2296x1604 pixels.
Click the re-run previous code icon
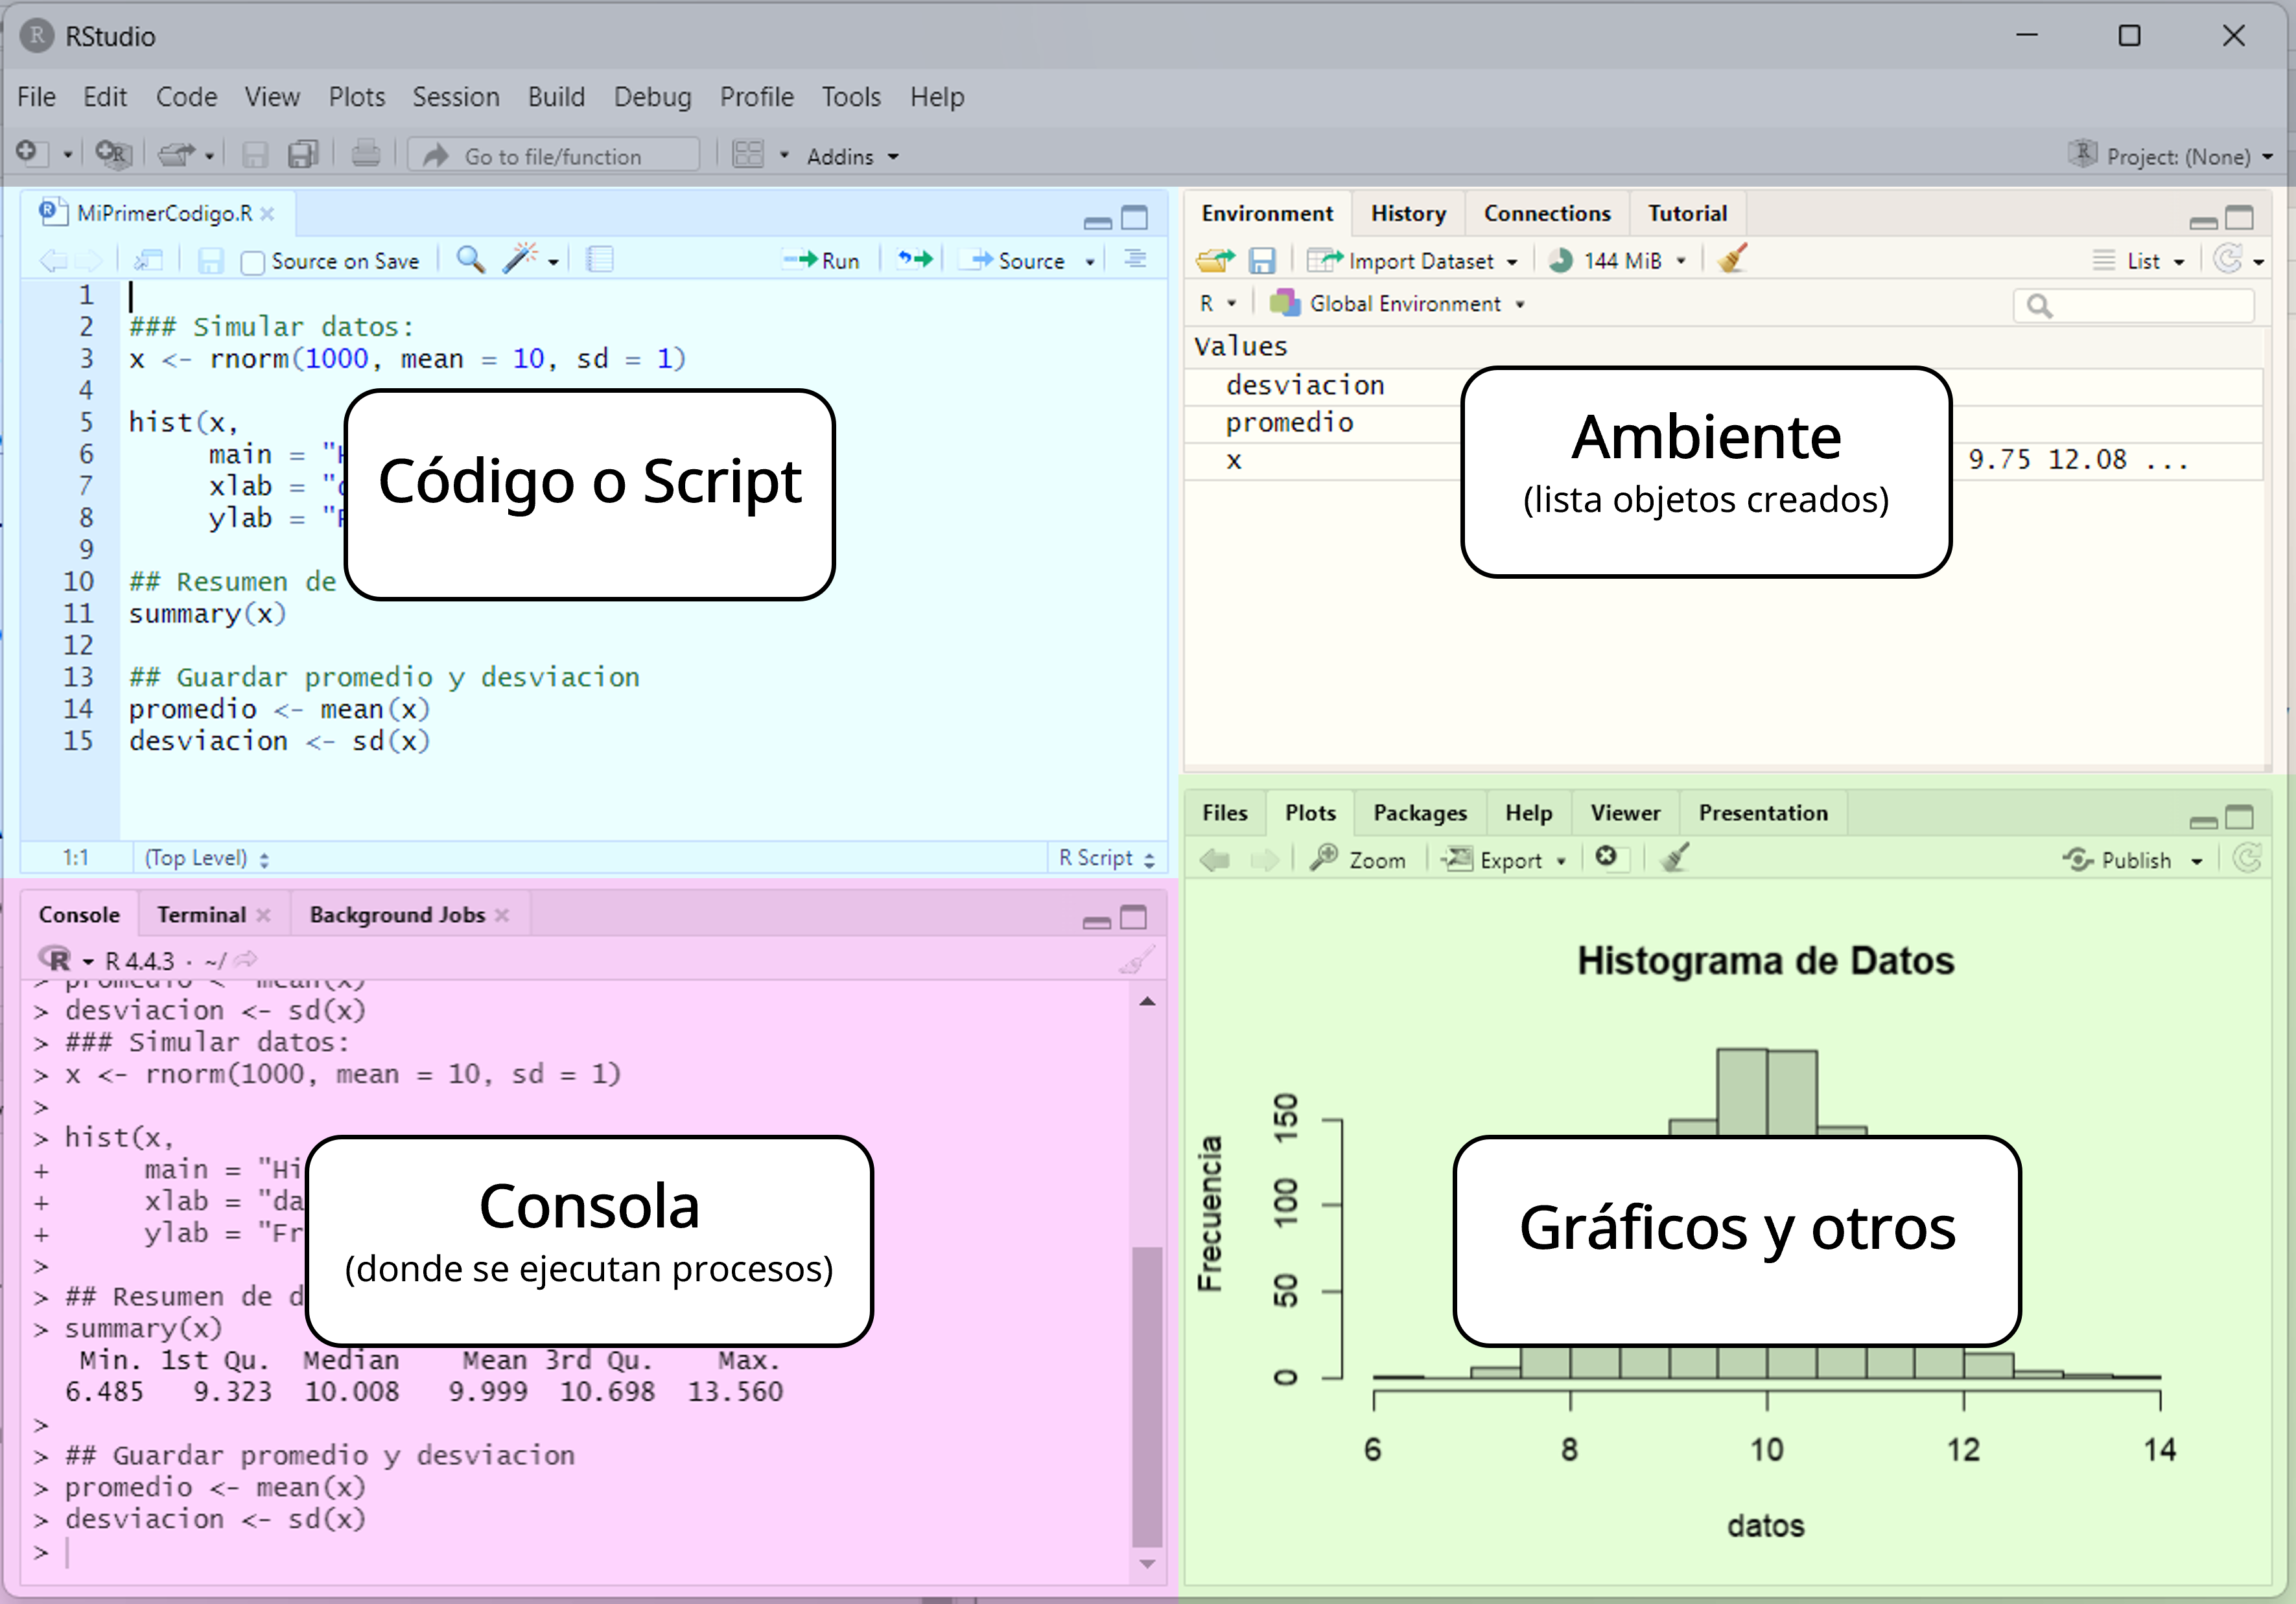click(915, 260)
